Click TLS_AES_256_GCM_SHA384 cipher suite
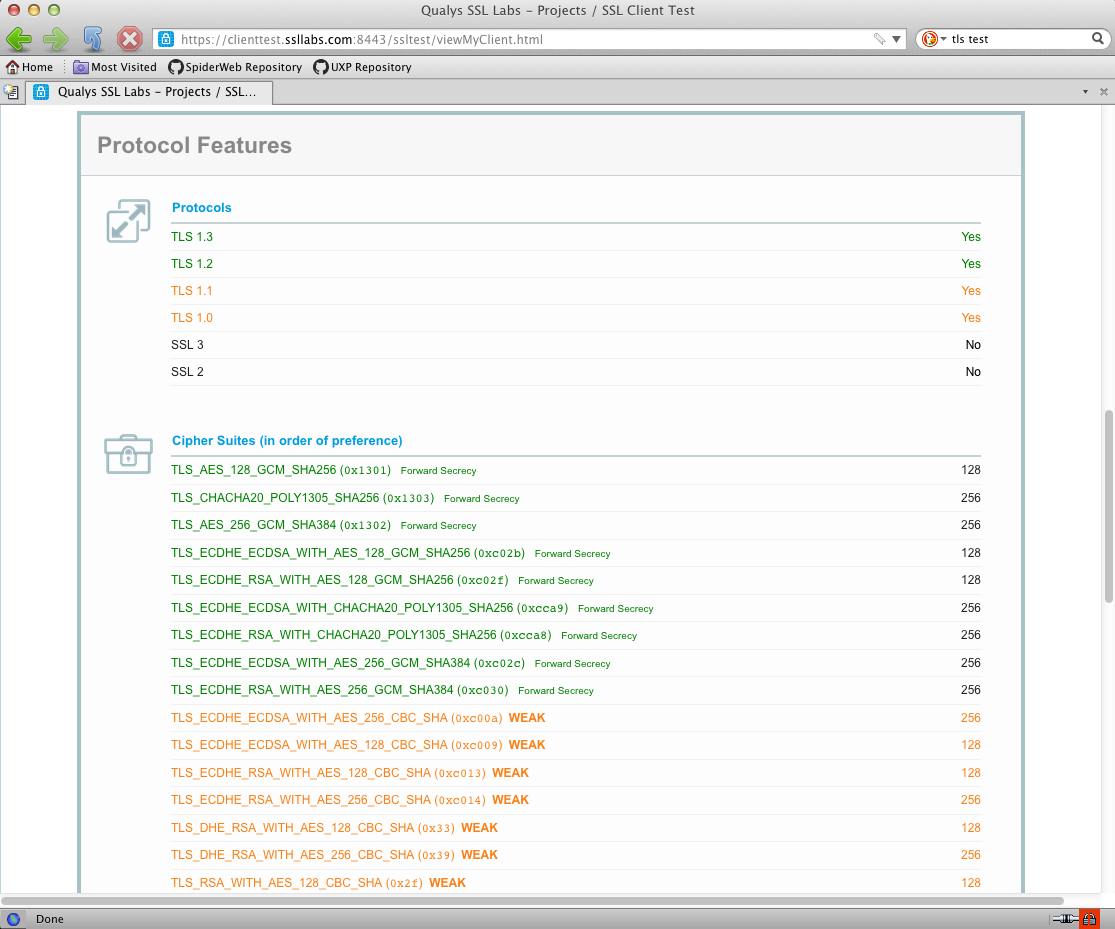Viewport: 1115px width, 929px height. point(281,525)
